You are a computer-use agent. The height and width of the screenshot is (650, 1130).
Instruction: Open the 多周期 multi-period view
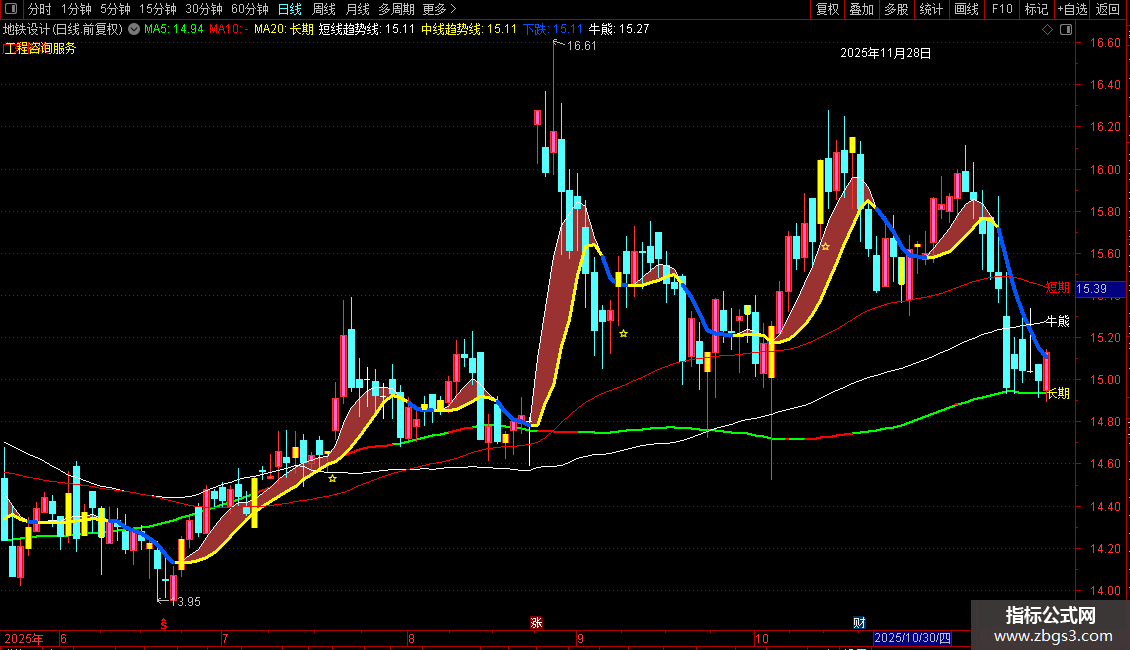pos(396,9)
